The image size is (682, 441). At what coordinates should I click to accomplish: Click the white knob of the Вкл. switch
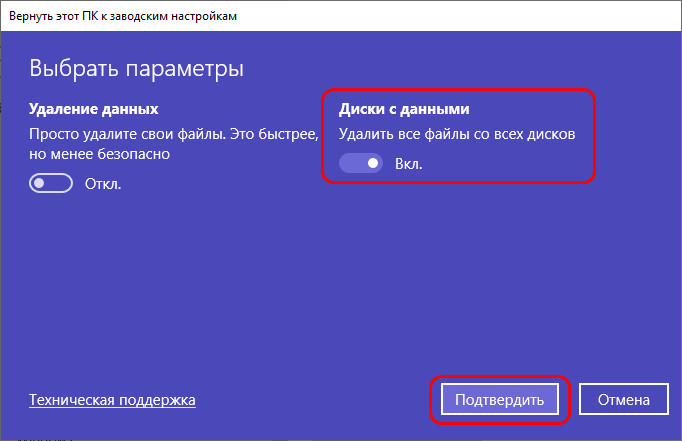tap(372, 163)
